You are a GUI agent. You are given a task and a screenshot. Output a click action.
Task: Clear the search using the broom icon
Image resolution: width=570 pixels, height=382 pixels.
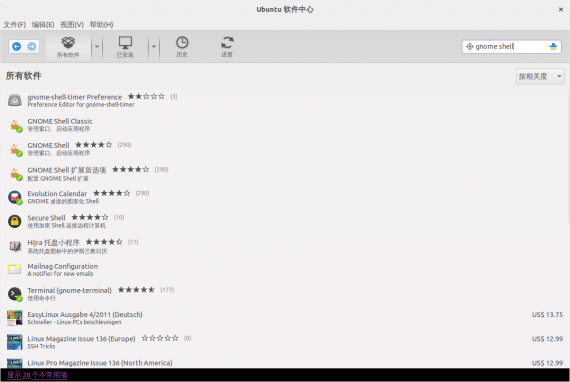(x=553, y=47)
